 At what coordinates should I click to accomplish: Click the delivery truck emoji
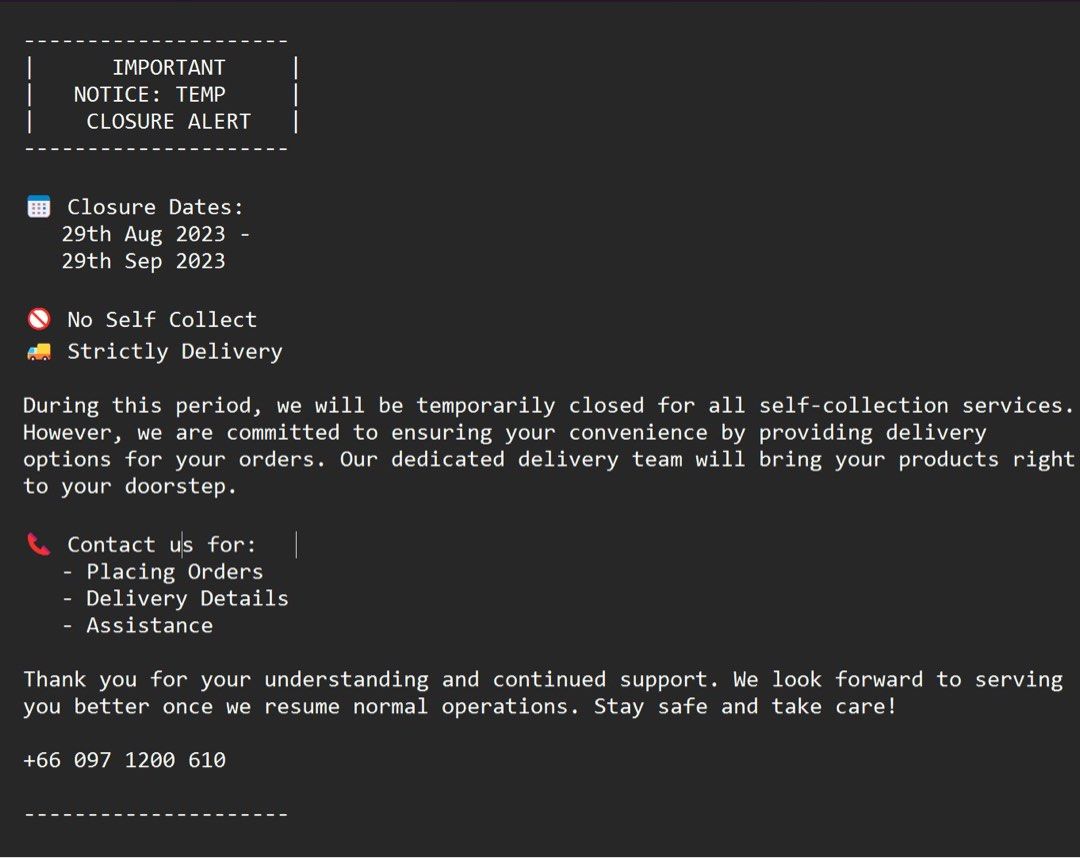[x=39, y=352]
